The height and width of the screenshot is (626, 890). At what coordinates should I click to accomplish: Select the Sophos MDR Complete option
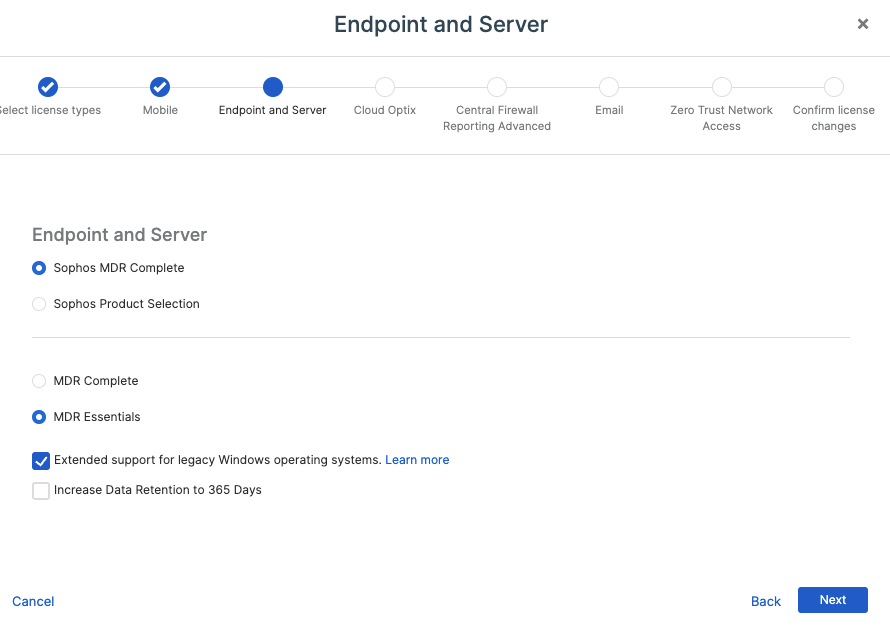click(x=38, y=267)
